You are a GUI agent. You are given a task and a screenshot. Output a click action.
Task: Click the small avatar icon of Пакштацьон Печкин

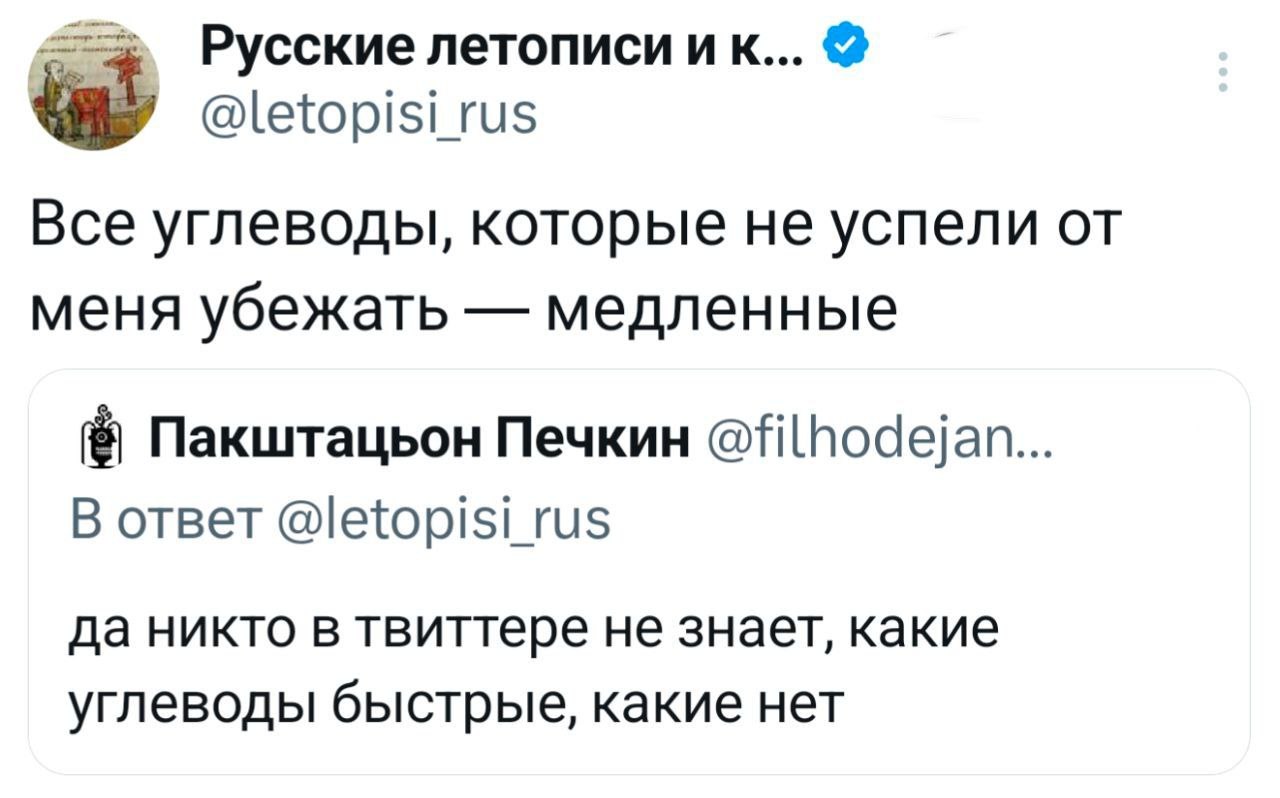[x=100, y=442]
